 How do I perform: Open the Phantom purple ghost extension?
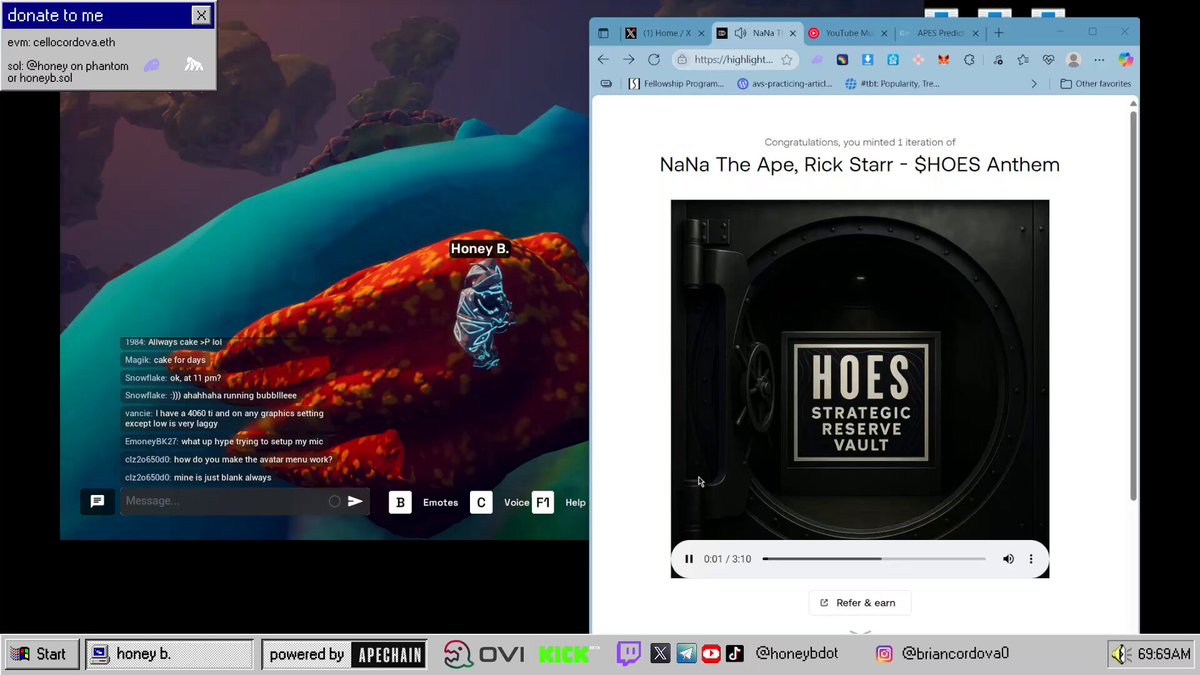point(817,60)
